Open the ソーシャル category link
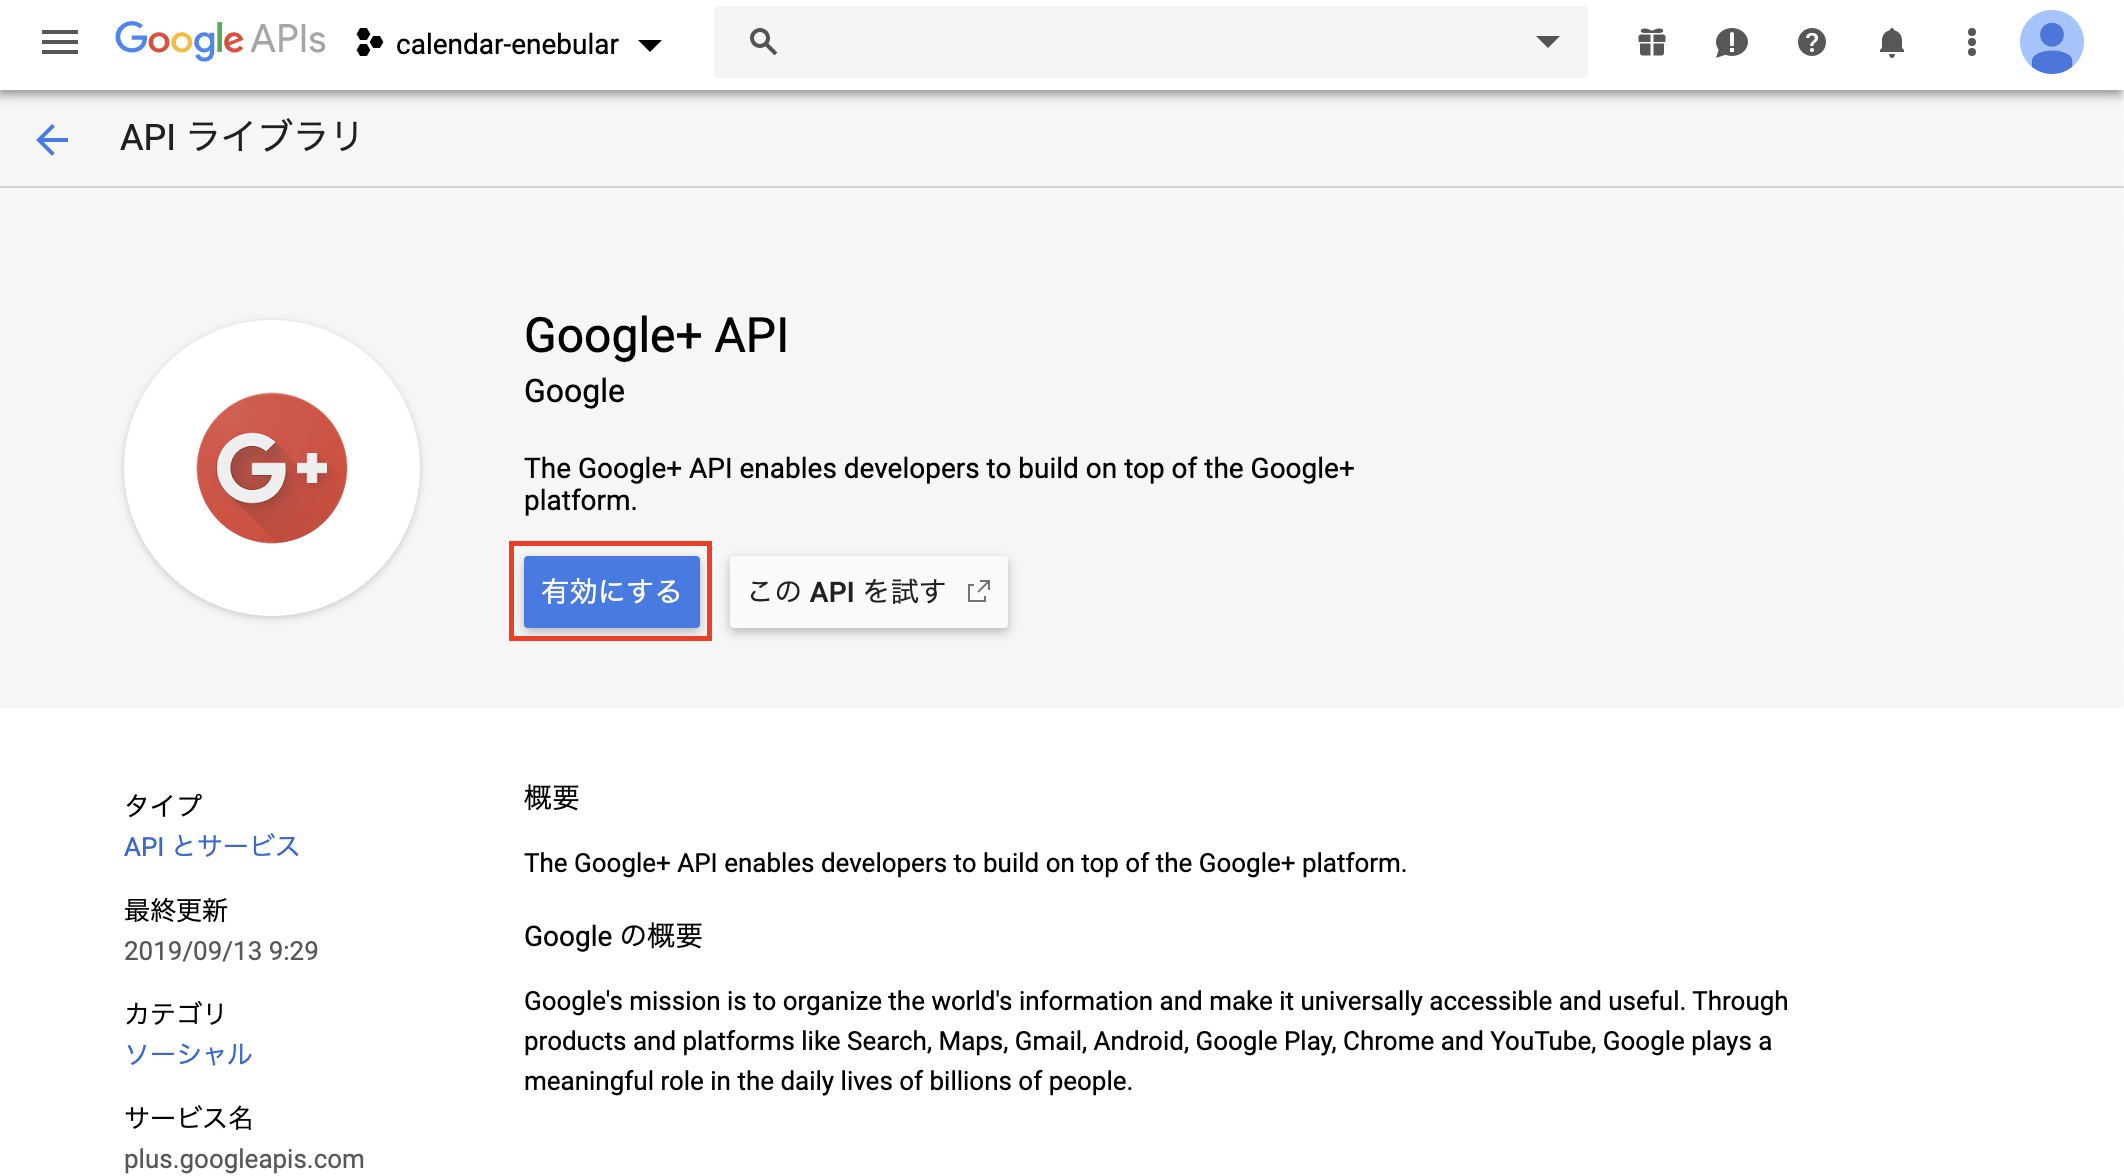Image resolution: width=2124 pixels, height=1176 pixels. click(x=188, y=1054)
